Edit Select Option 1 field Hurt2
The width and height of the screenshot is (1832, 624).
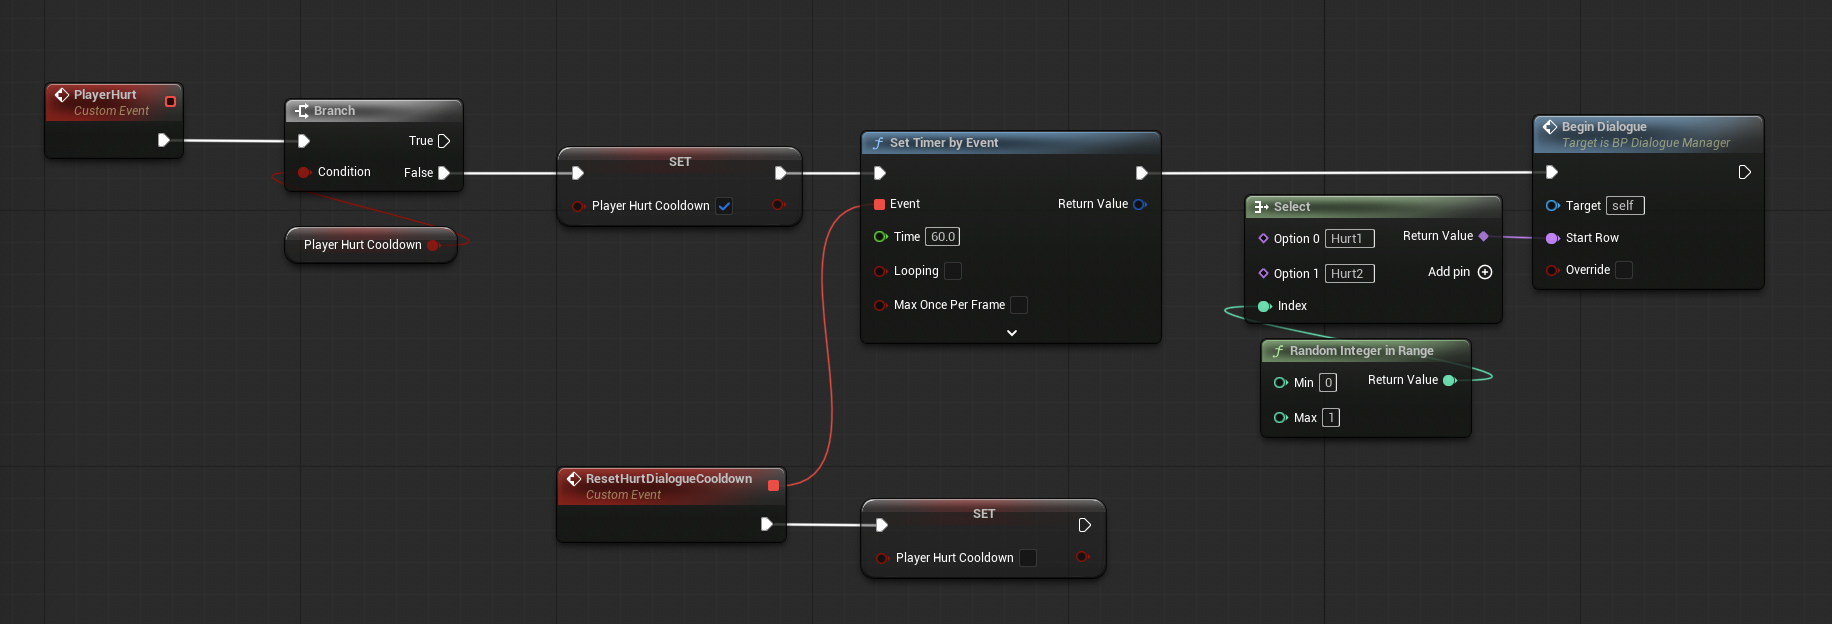(1350, 274)
